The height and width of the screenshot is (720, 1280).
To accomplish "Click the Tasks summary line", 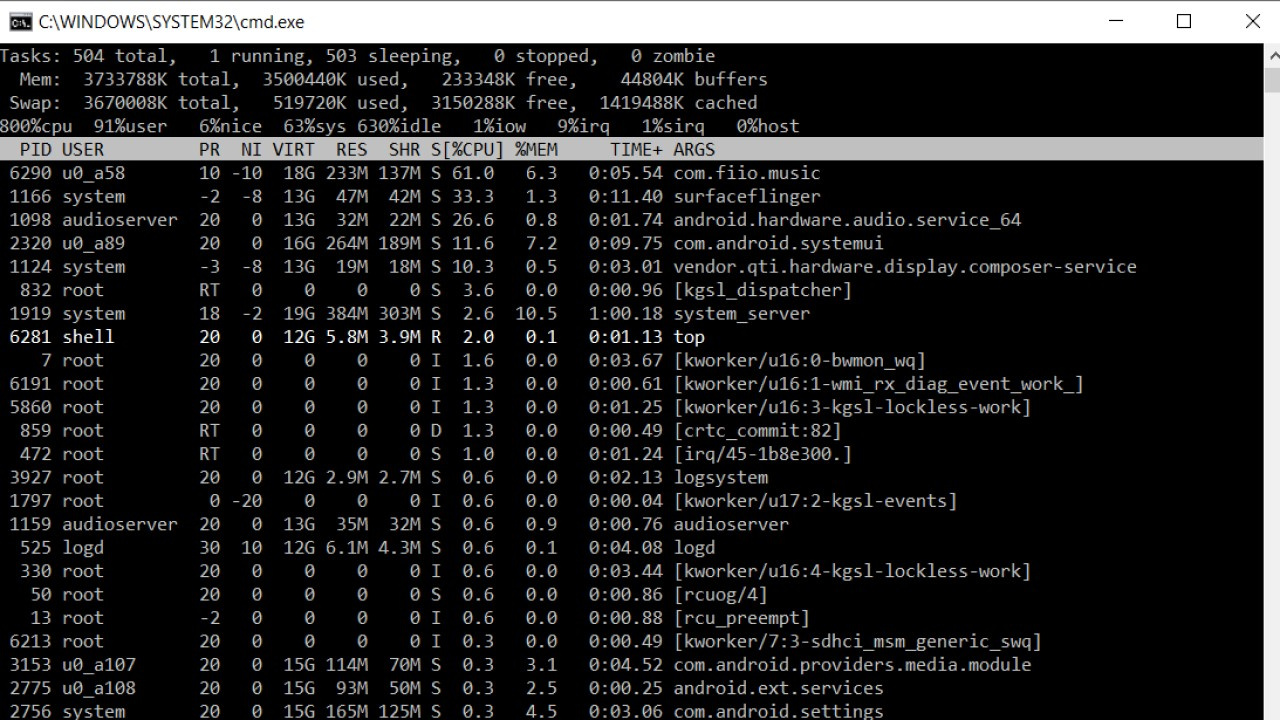I will (x=357, y=56).
